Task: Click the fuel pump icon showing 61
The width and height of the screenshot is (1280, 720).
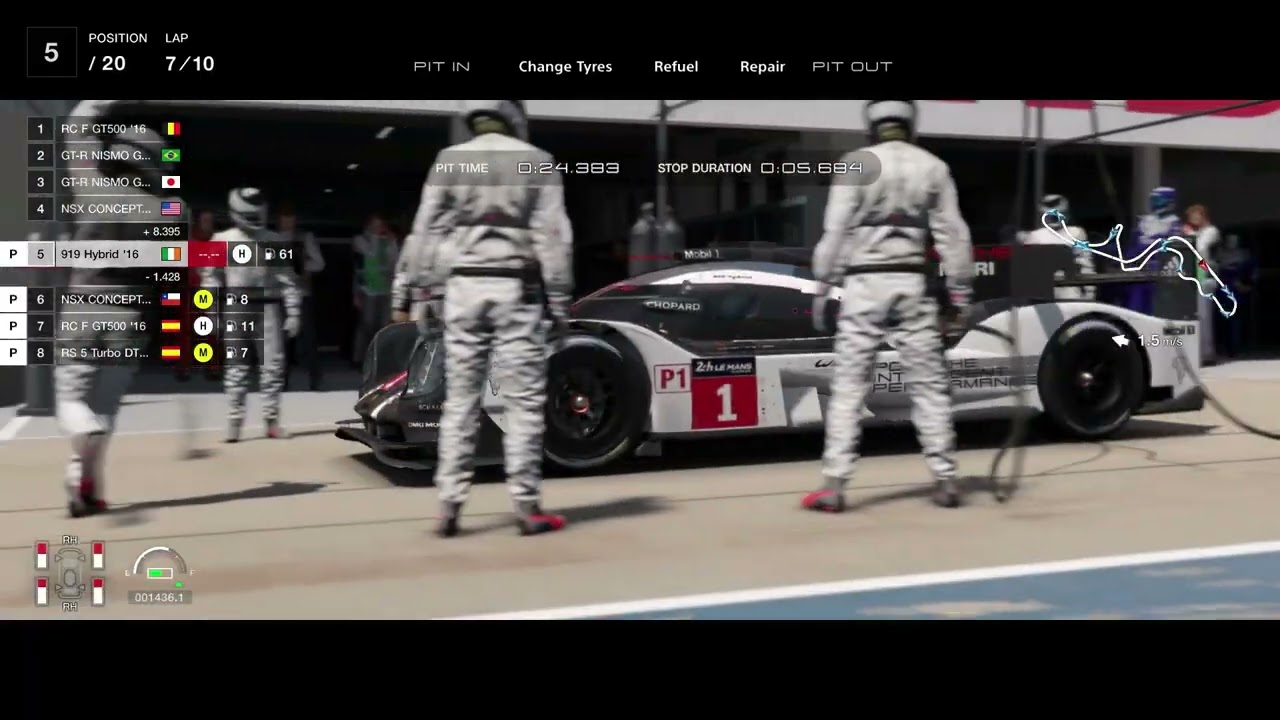Action: tap(269, 254)
